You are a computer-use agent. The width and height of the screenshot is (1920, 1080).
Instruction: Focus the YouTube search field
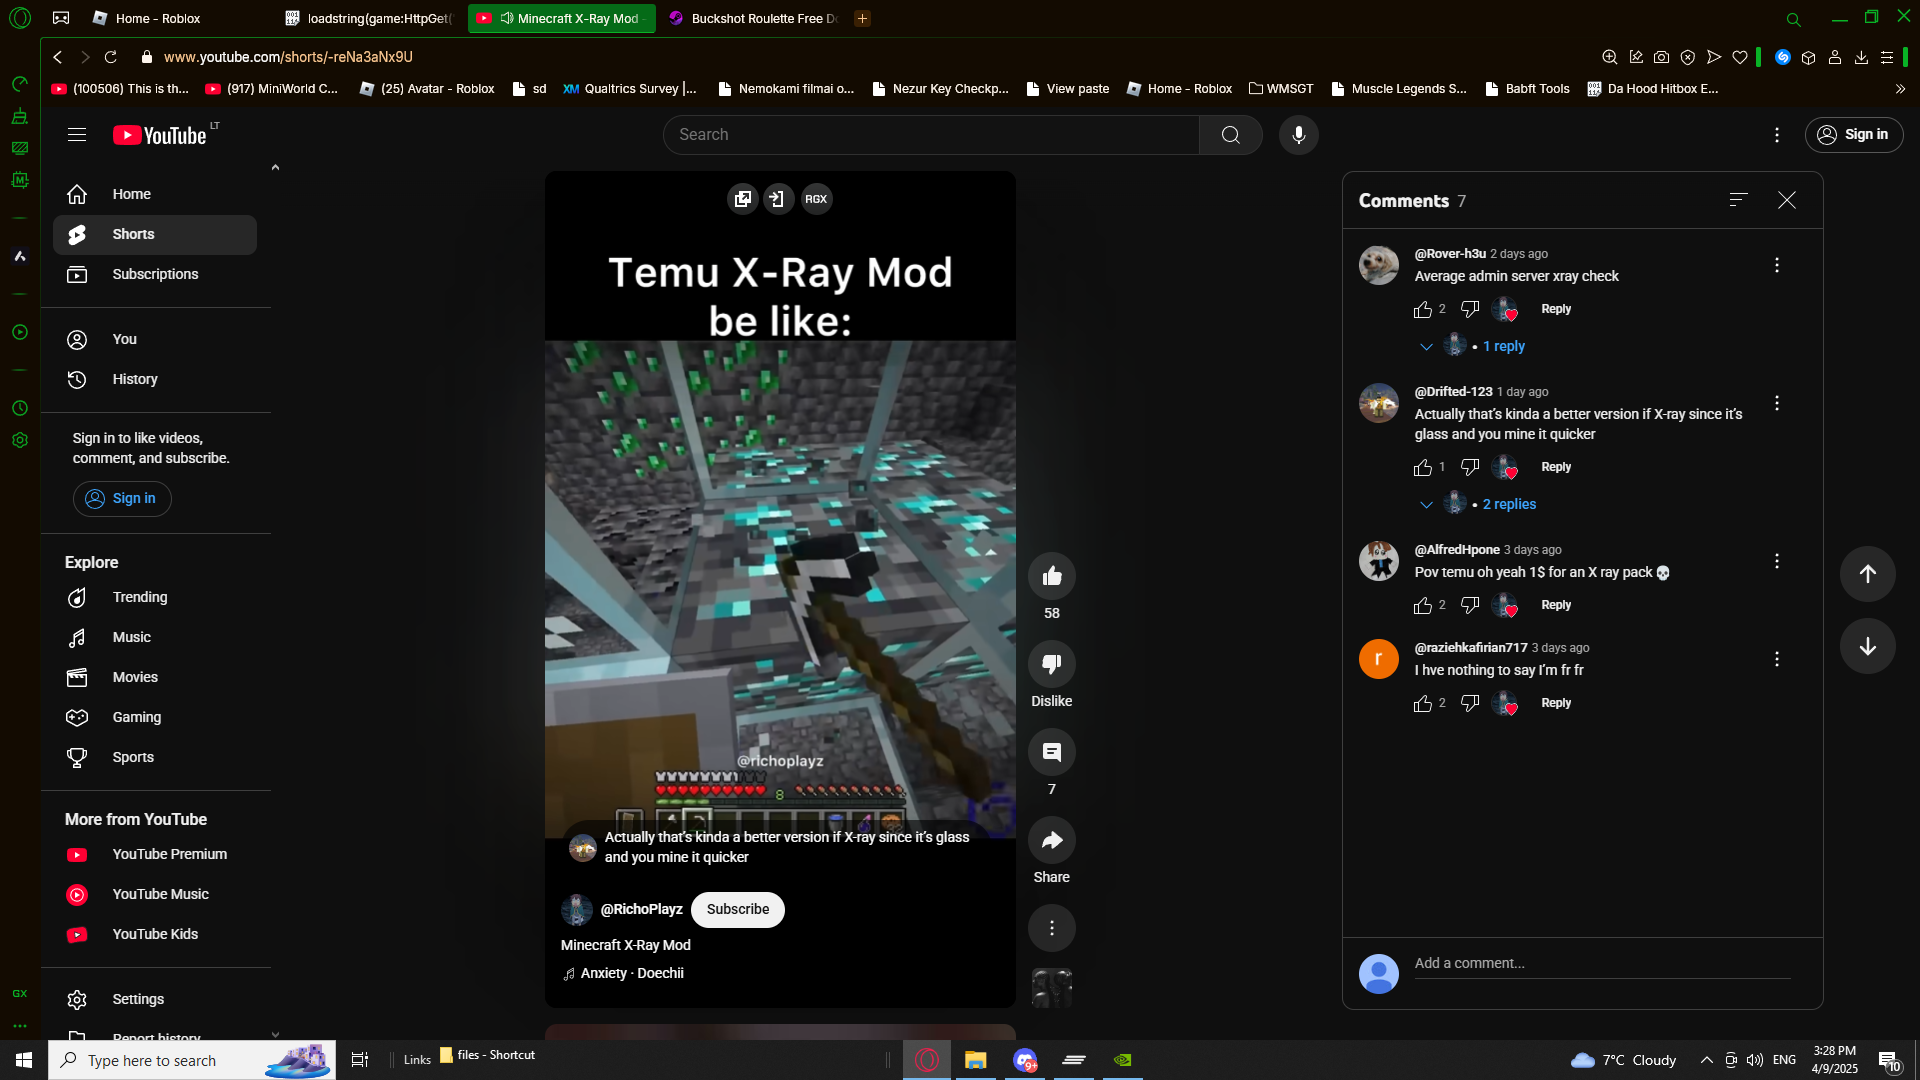pyautogui.click(x=931, y=135)
